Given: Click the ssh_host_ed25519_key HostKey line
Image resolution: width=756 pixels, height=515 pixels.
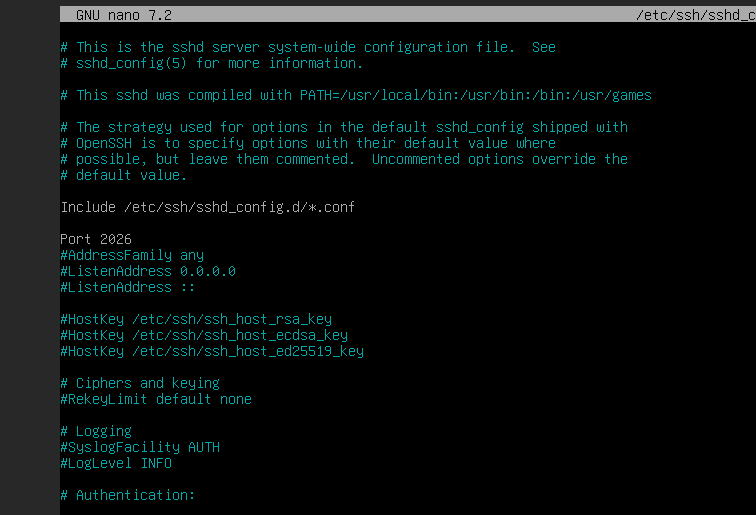Looking at the screenshot, I should (x=212, y=351).
